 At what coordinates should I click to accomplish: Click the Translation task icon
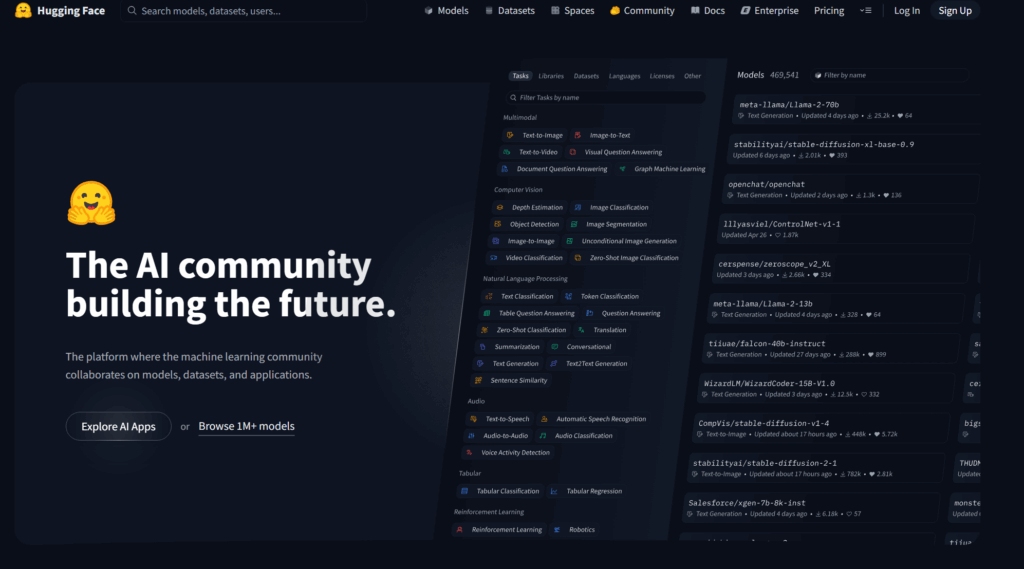(581, 330)
